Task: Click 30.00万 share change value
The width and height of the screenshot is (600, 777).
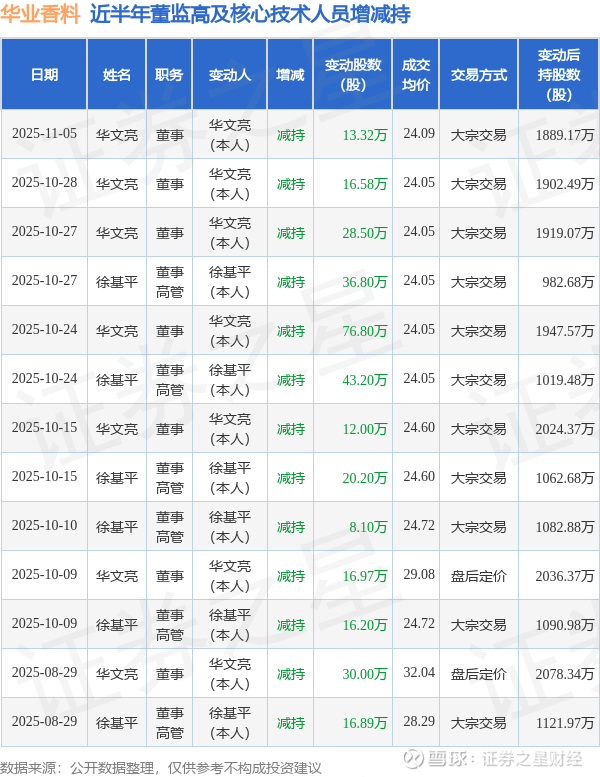Action: click(x=365, y=674)
